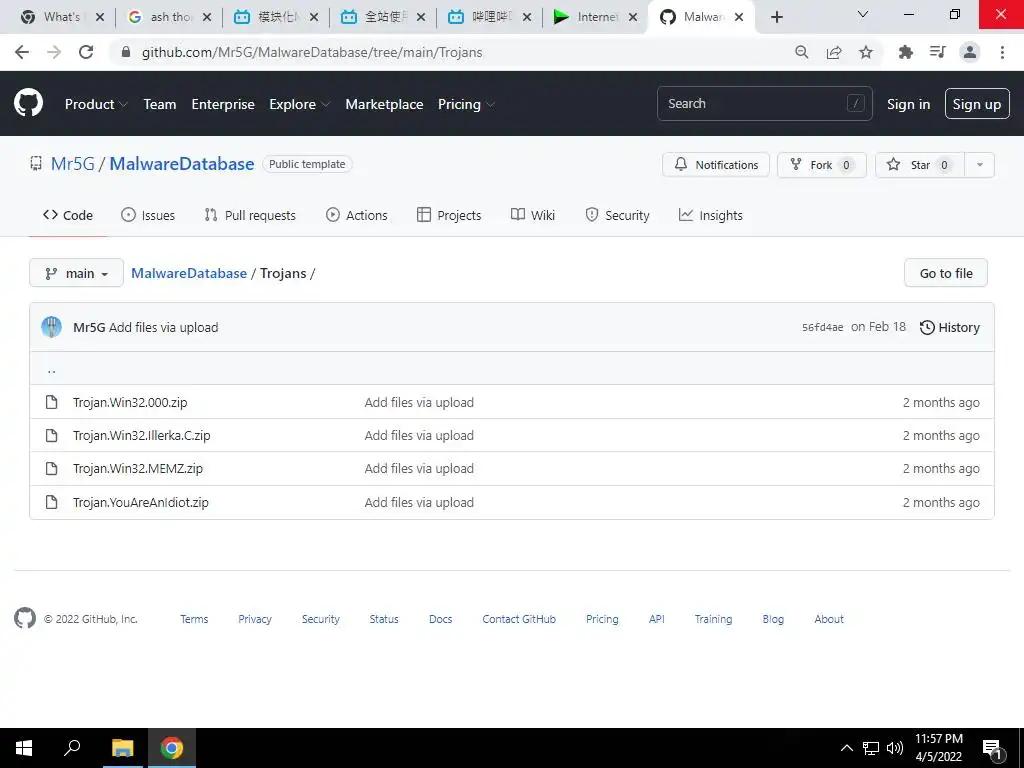Screen dimensions: 1024x768
Task: Open Windows Start menu
Action: point(24,748)
